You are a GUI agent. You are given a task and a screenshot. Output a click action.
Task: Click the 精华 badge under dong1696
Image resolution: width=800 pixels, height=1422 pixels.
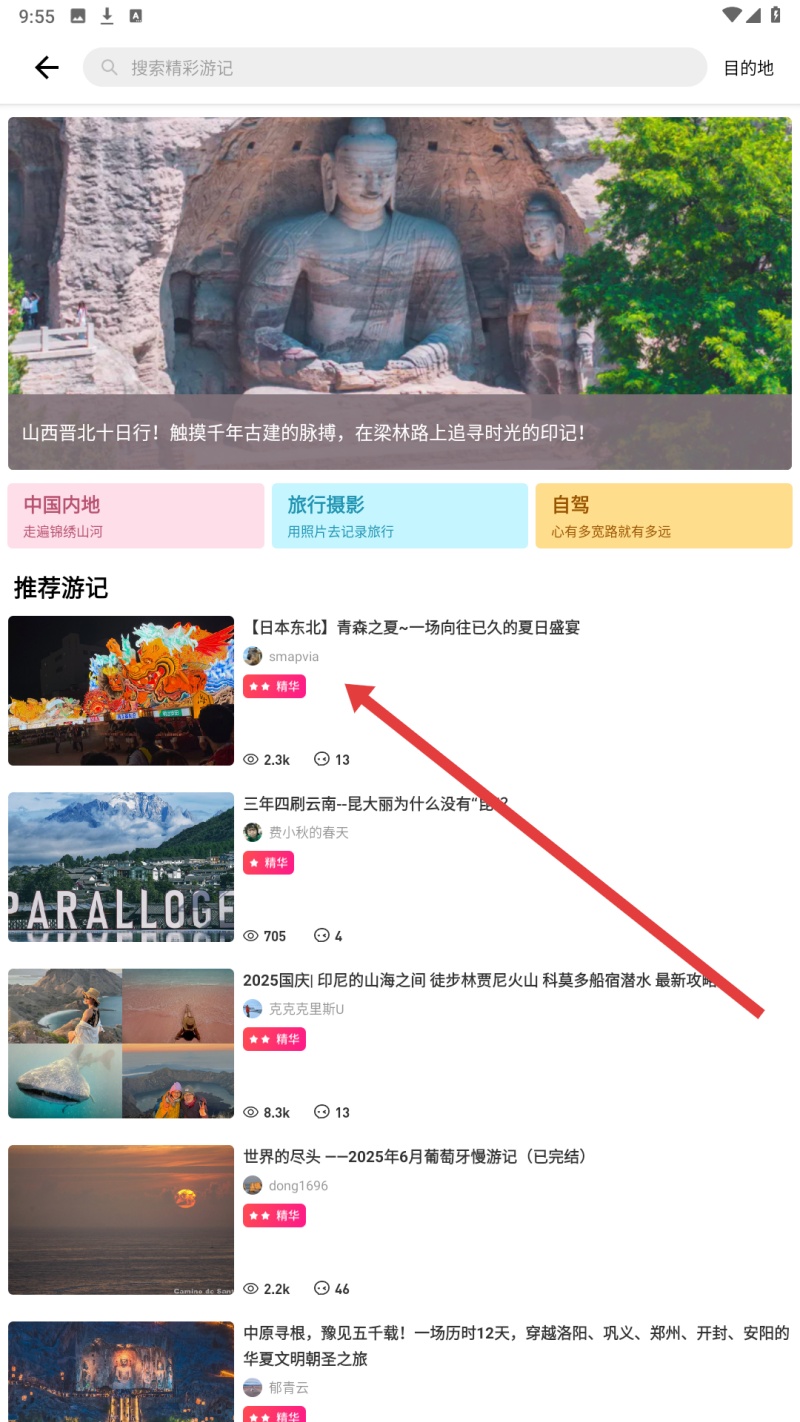pos(274,1215)
